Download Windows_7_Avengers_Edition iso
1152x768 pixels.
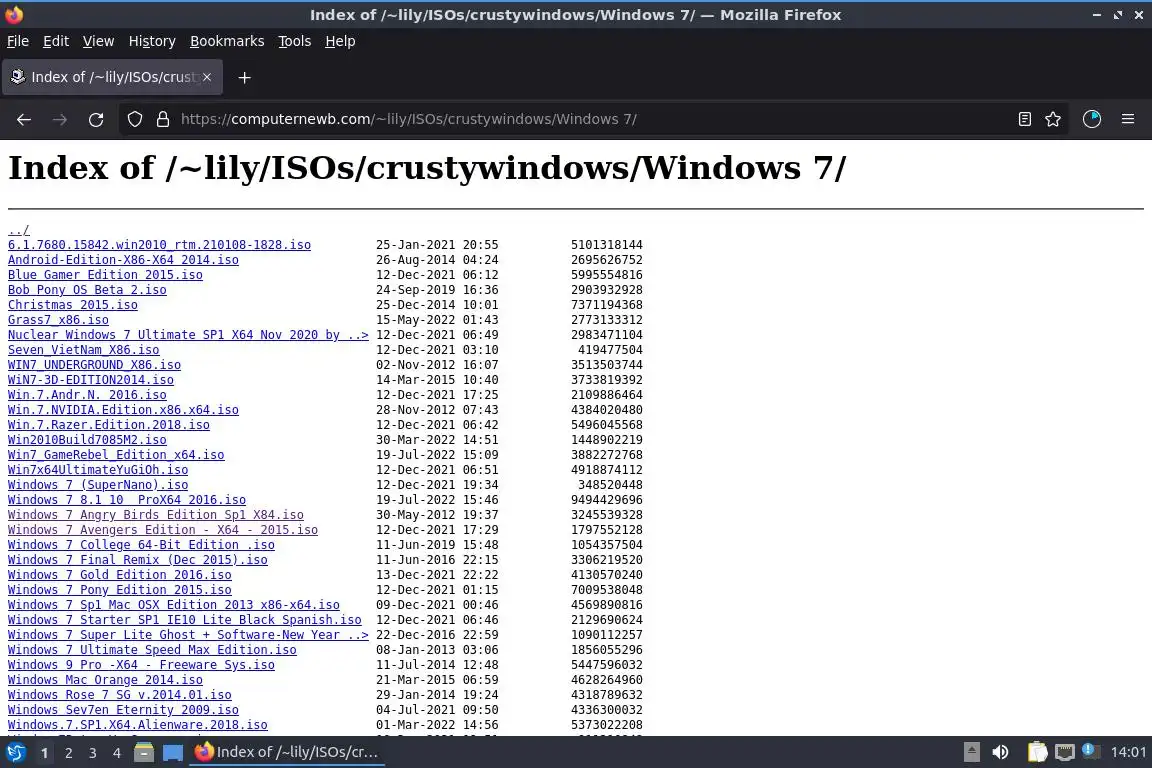click(x=163, y=530)
